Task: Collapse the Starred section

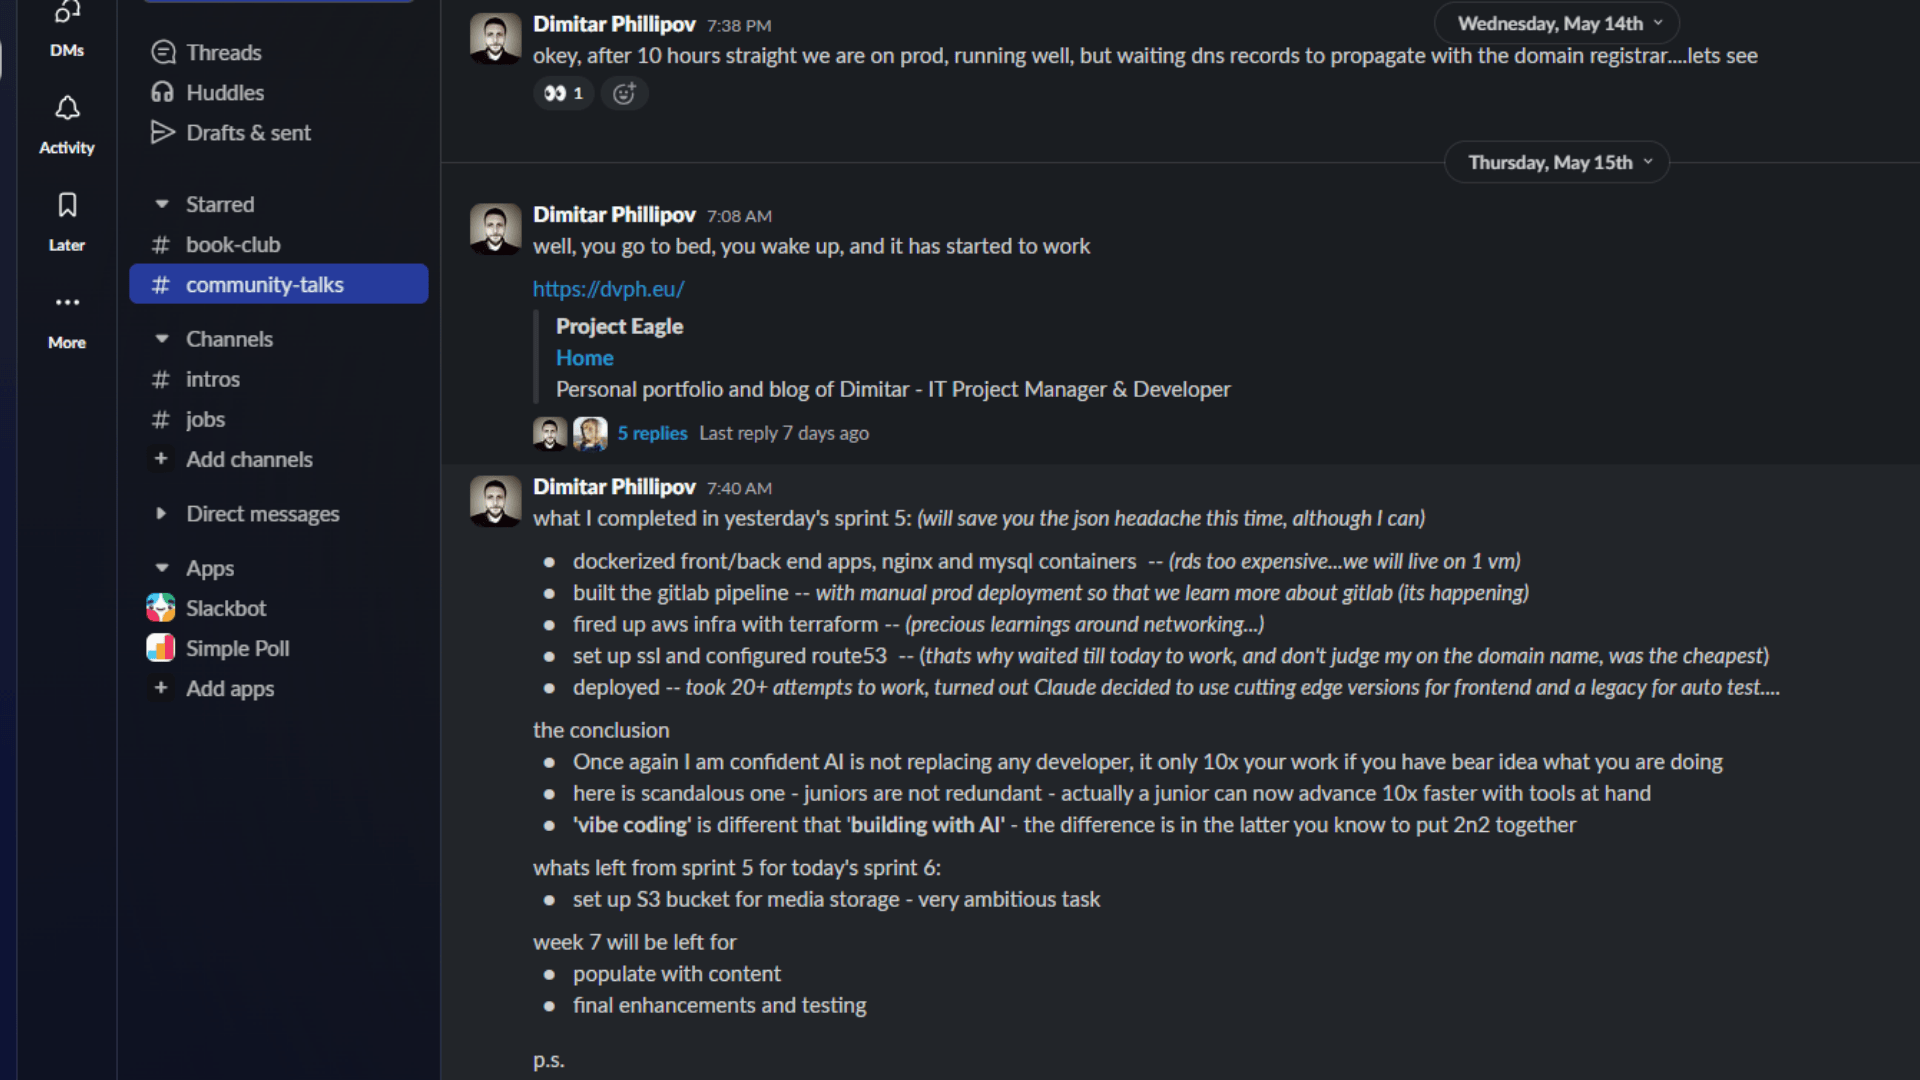Action: point(162,204)
